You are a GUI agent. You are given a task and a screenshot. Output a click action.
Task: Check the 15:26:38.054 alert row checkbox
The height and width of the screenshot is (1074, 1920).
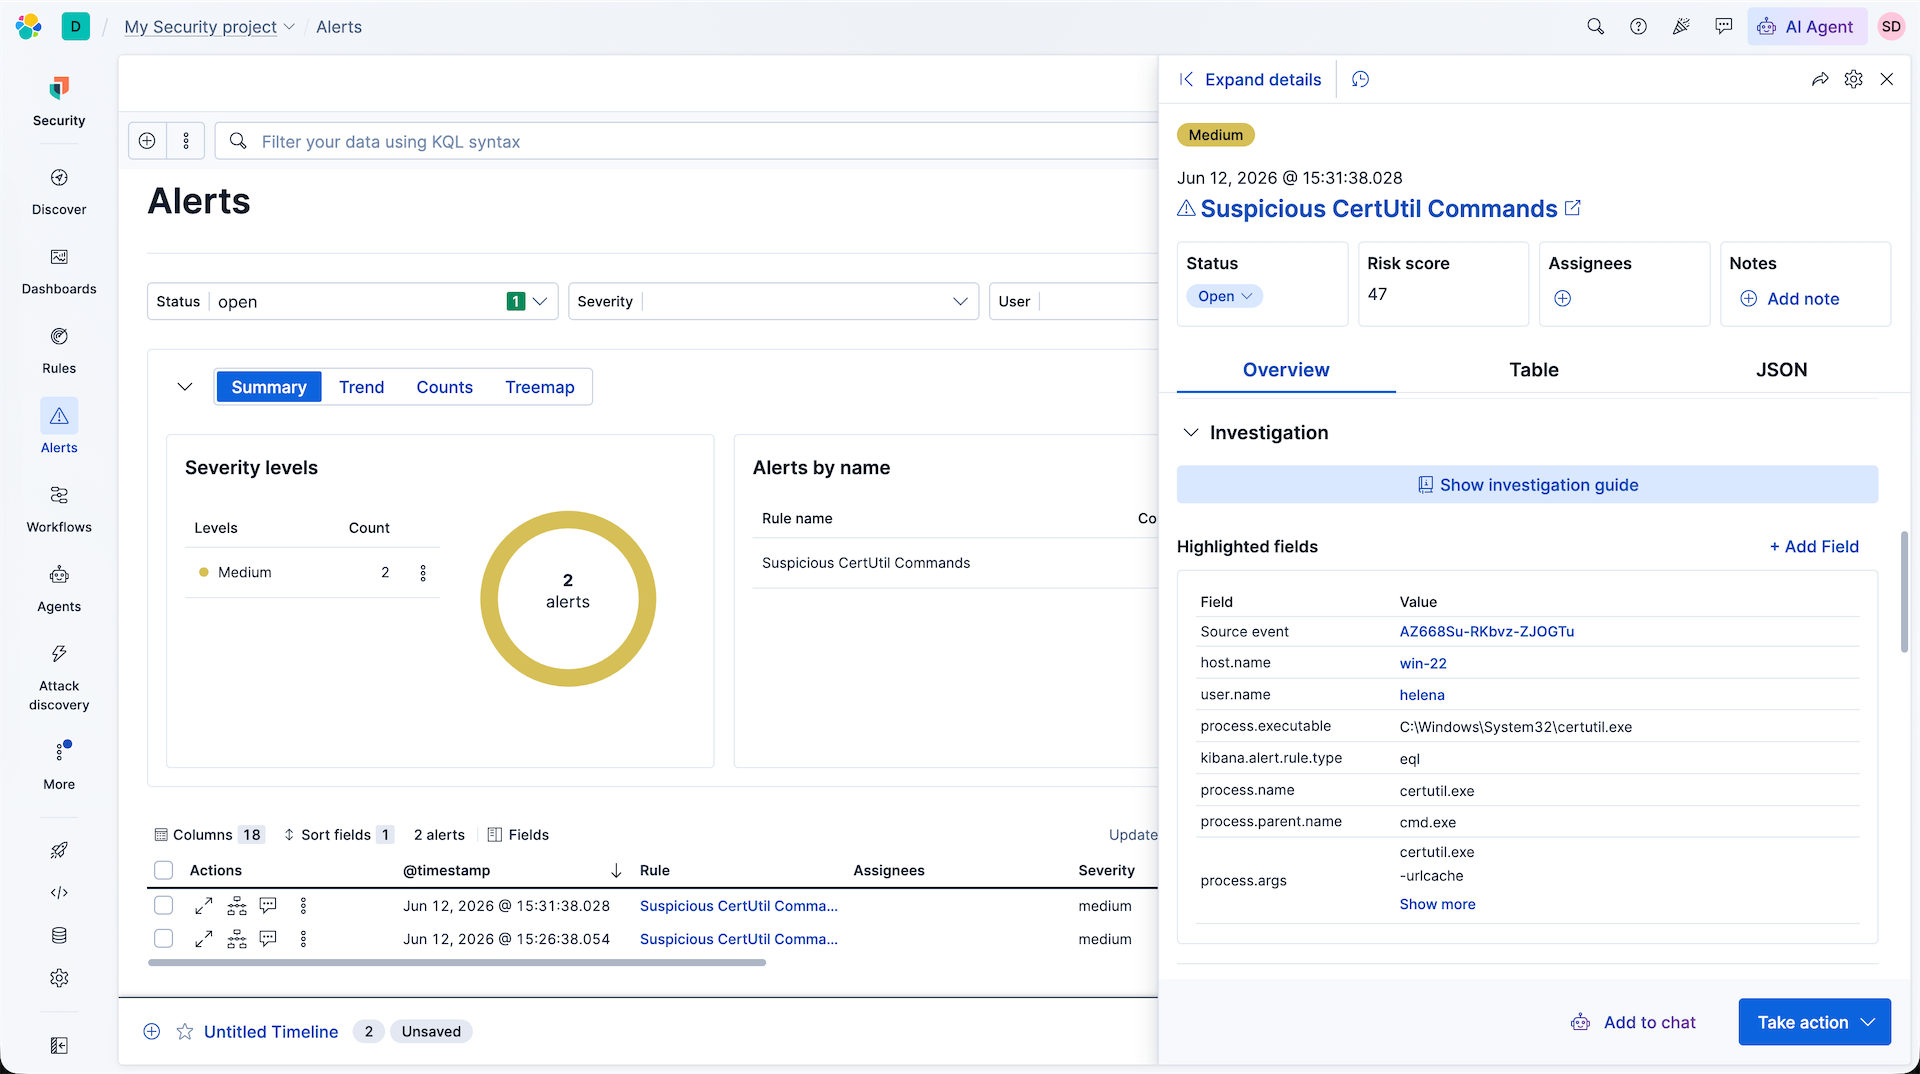(x=164, y=939)
